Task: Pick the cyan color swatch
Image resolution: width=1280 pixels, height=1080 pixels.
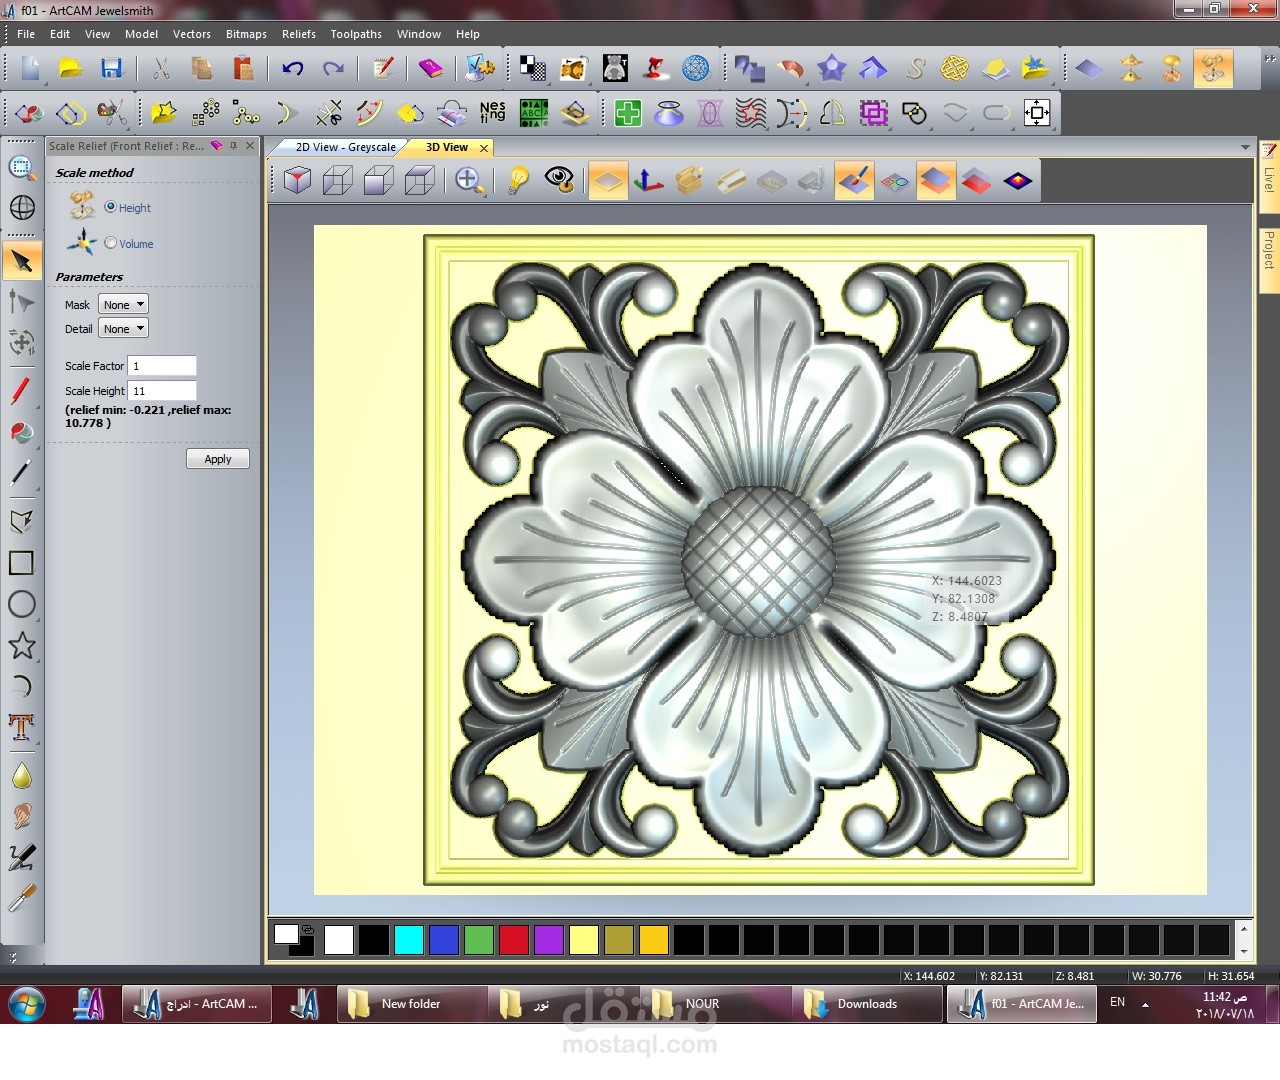Action: [x=409, y=940]
